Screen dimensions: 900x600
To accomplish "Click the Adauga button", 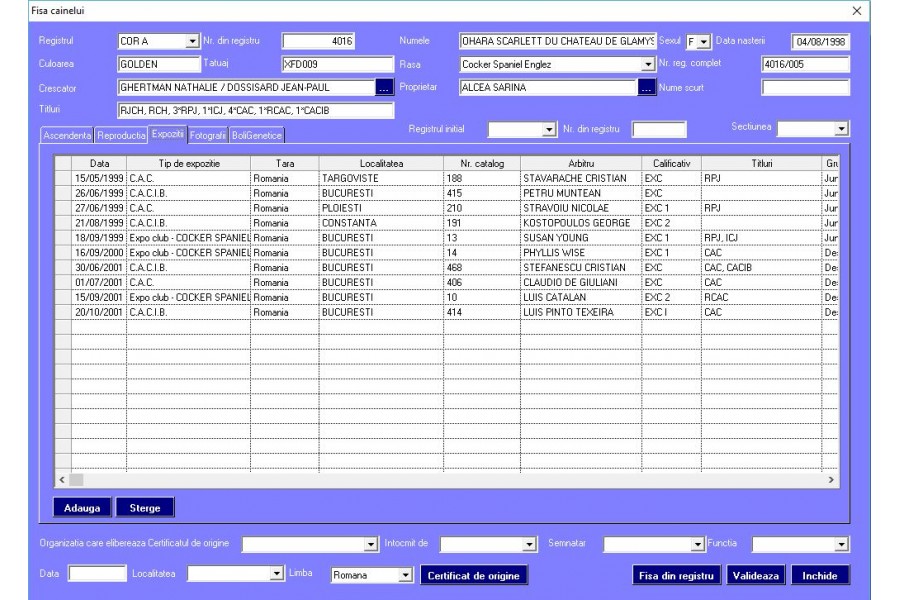I will click(x=82, y=508).
